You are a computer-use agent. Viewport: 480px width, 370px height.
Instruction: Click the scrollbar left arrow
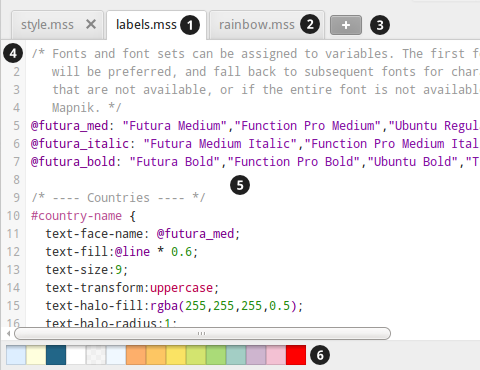(x=8, y=333)
